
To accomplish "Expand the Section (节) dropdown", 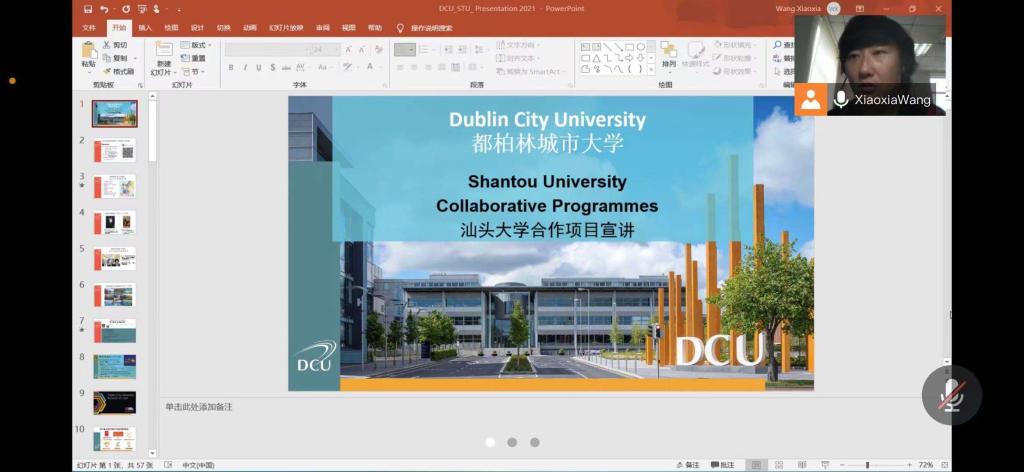I will point(195,71).
